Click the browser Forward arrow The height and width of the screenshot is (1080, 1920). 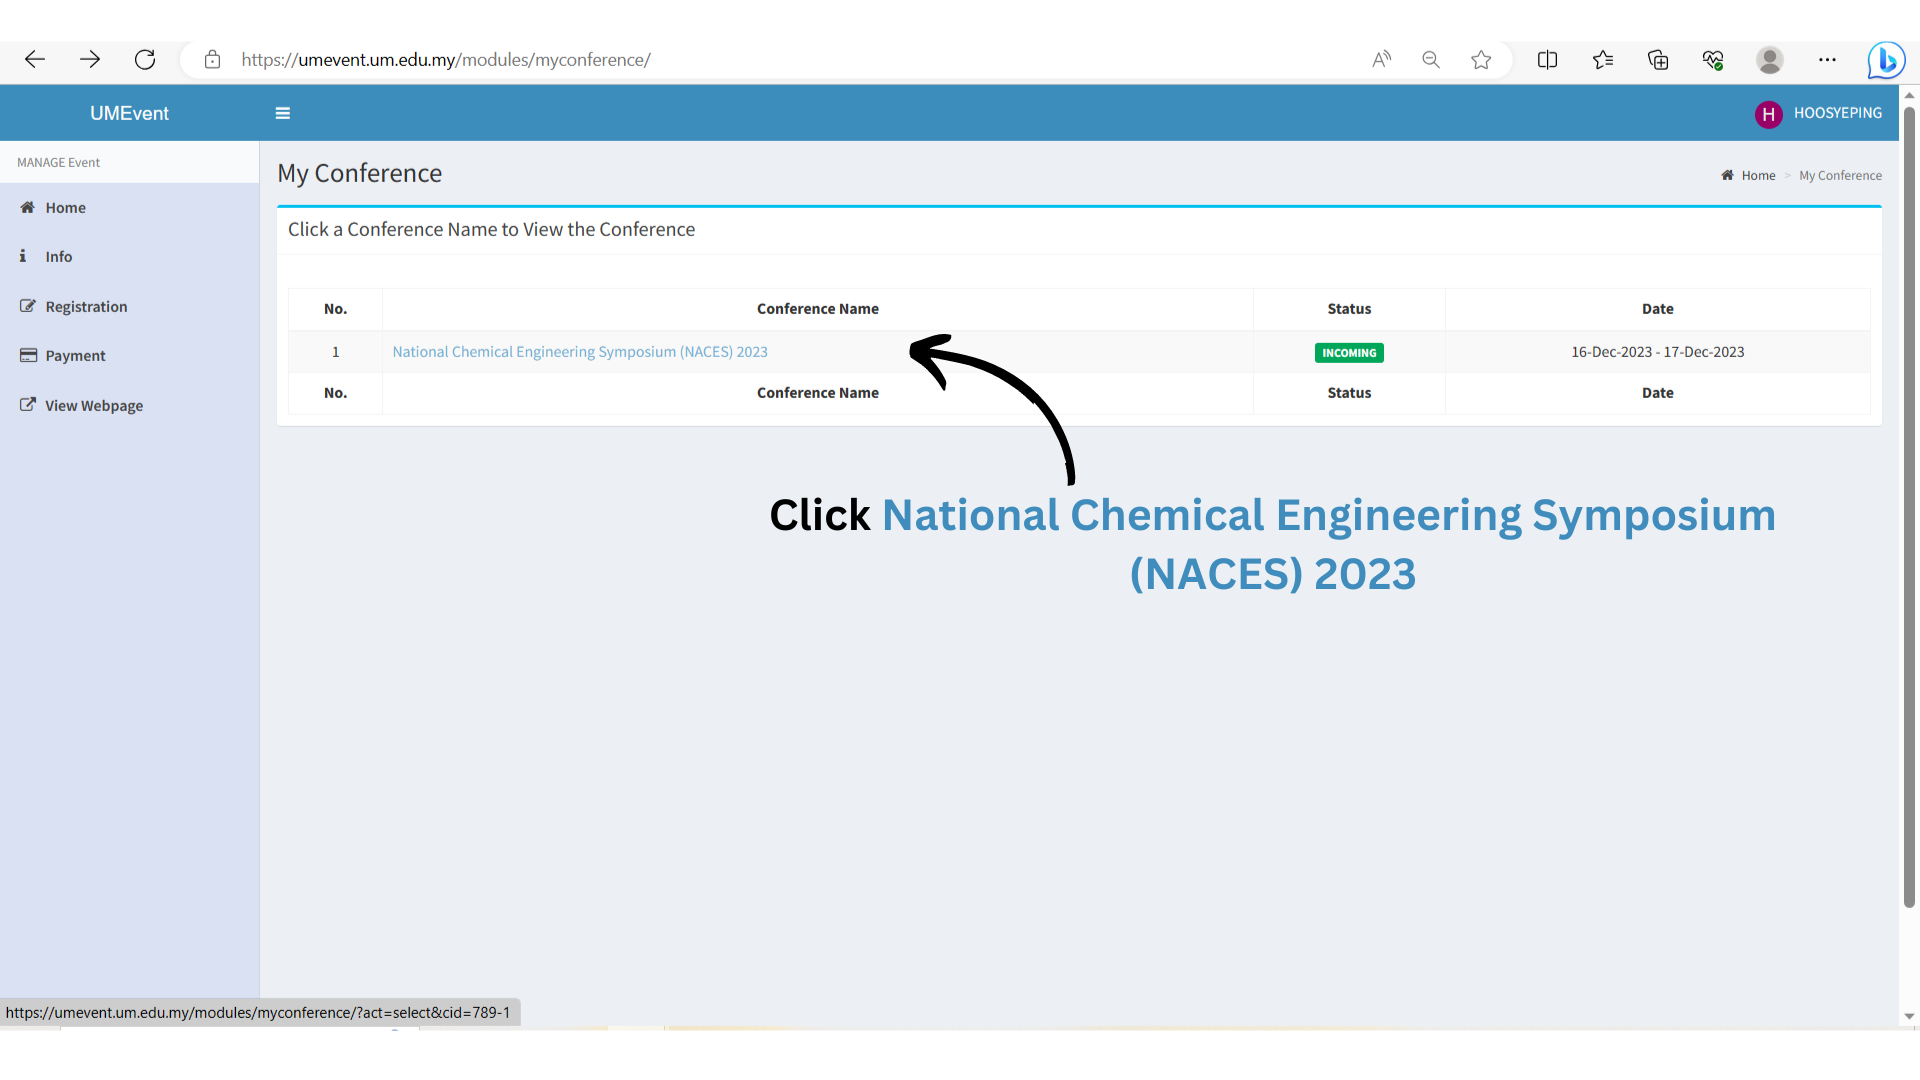(90, 60)
